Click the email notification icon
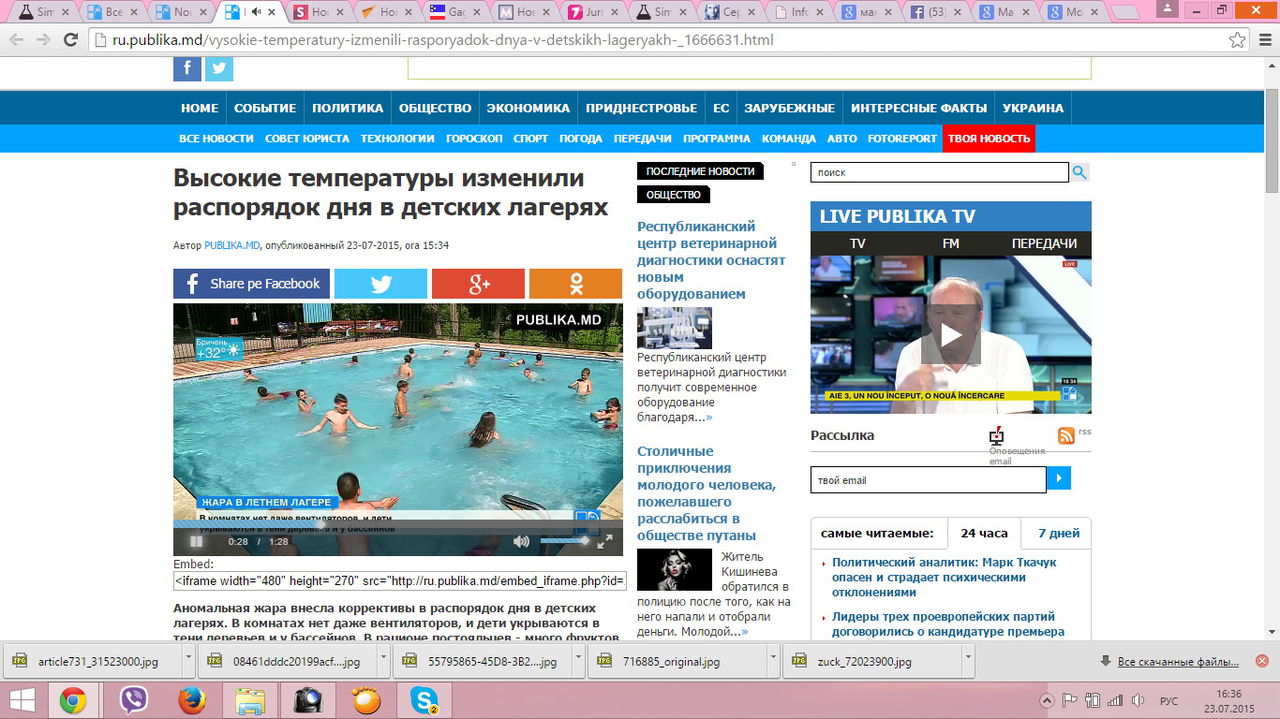 (996, 437)
